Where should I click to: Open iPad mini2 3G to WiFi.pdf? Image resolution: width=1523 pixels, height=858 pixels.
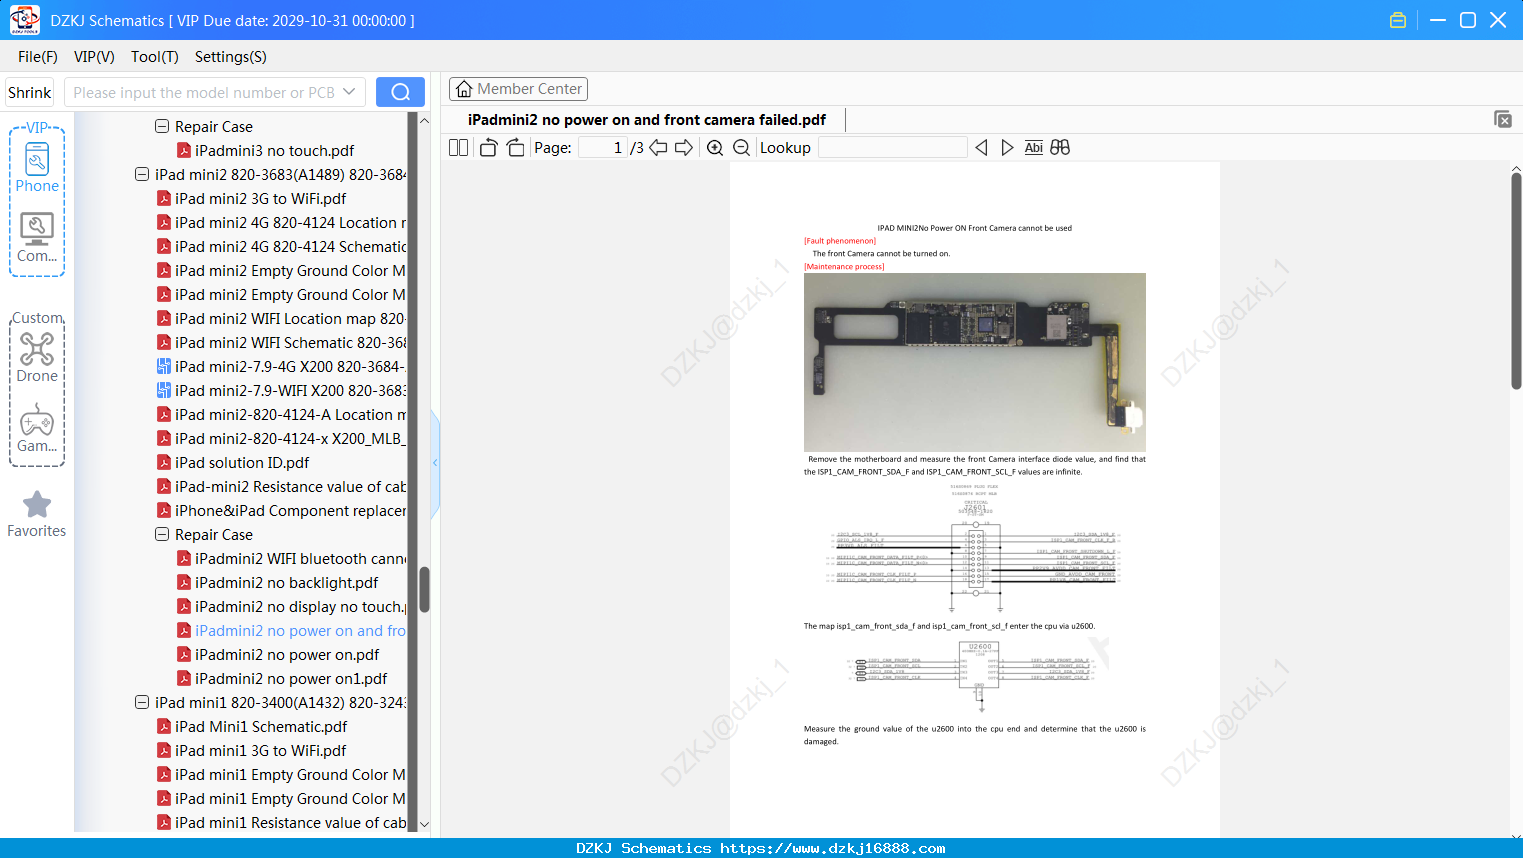(x=251, y=198)
